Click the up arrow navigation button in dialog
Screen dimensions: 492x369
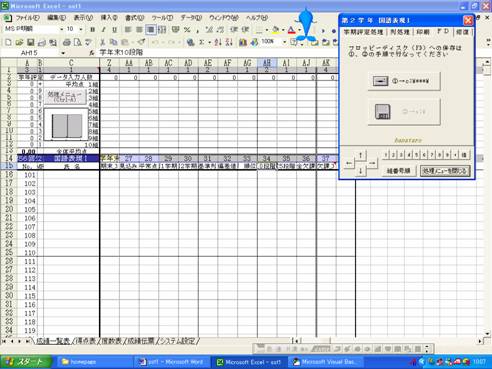(360, 155)
